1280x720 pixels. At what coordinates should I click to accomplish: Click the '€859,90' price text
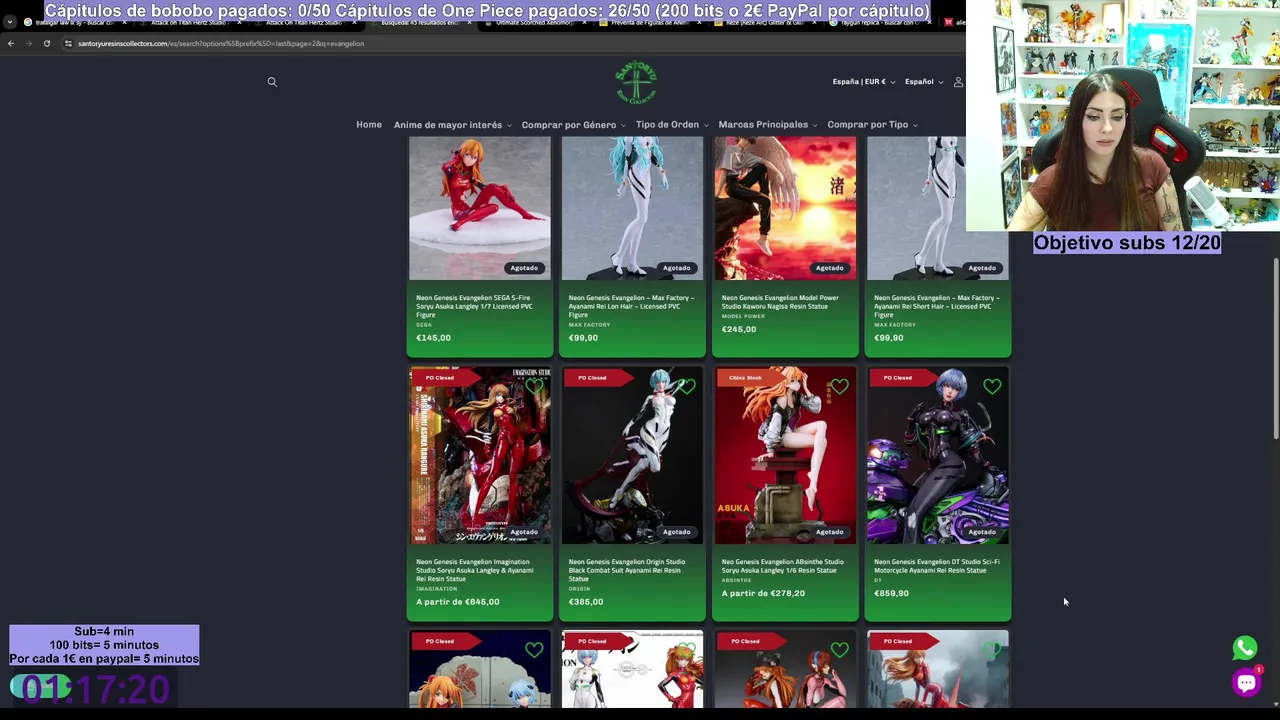pyautogui.click(x=891, y=593)
